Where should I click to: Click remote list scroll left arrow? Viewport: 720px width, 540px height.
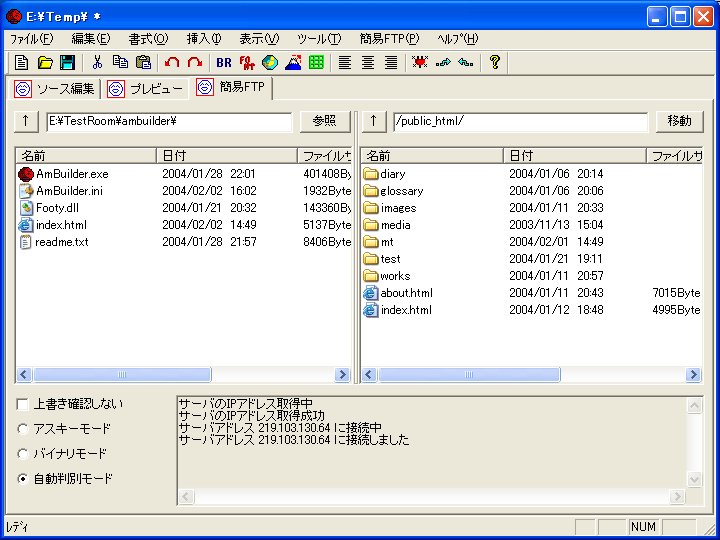[369, 375]
